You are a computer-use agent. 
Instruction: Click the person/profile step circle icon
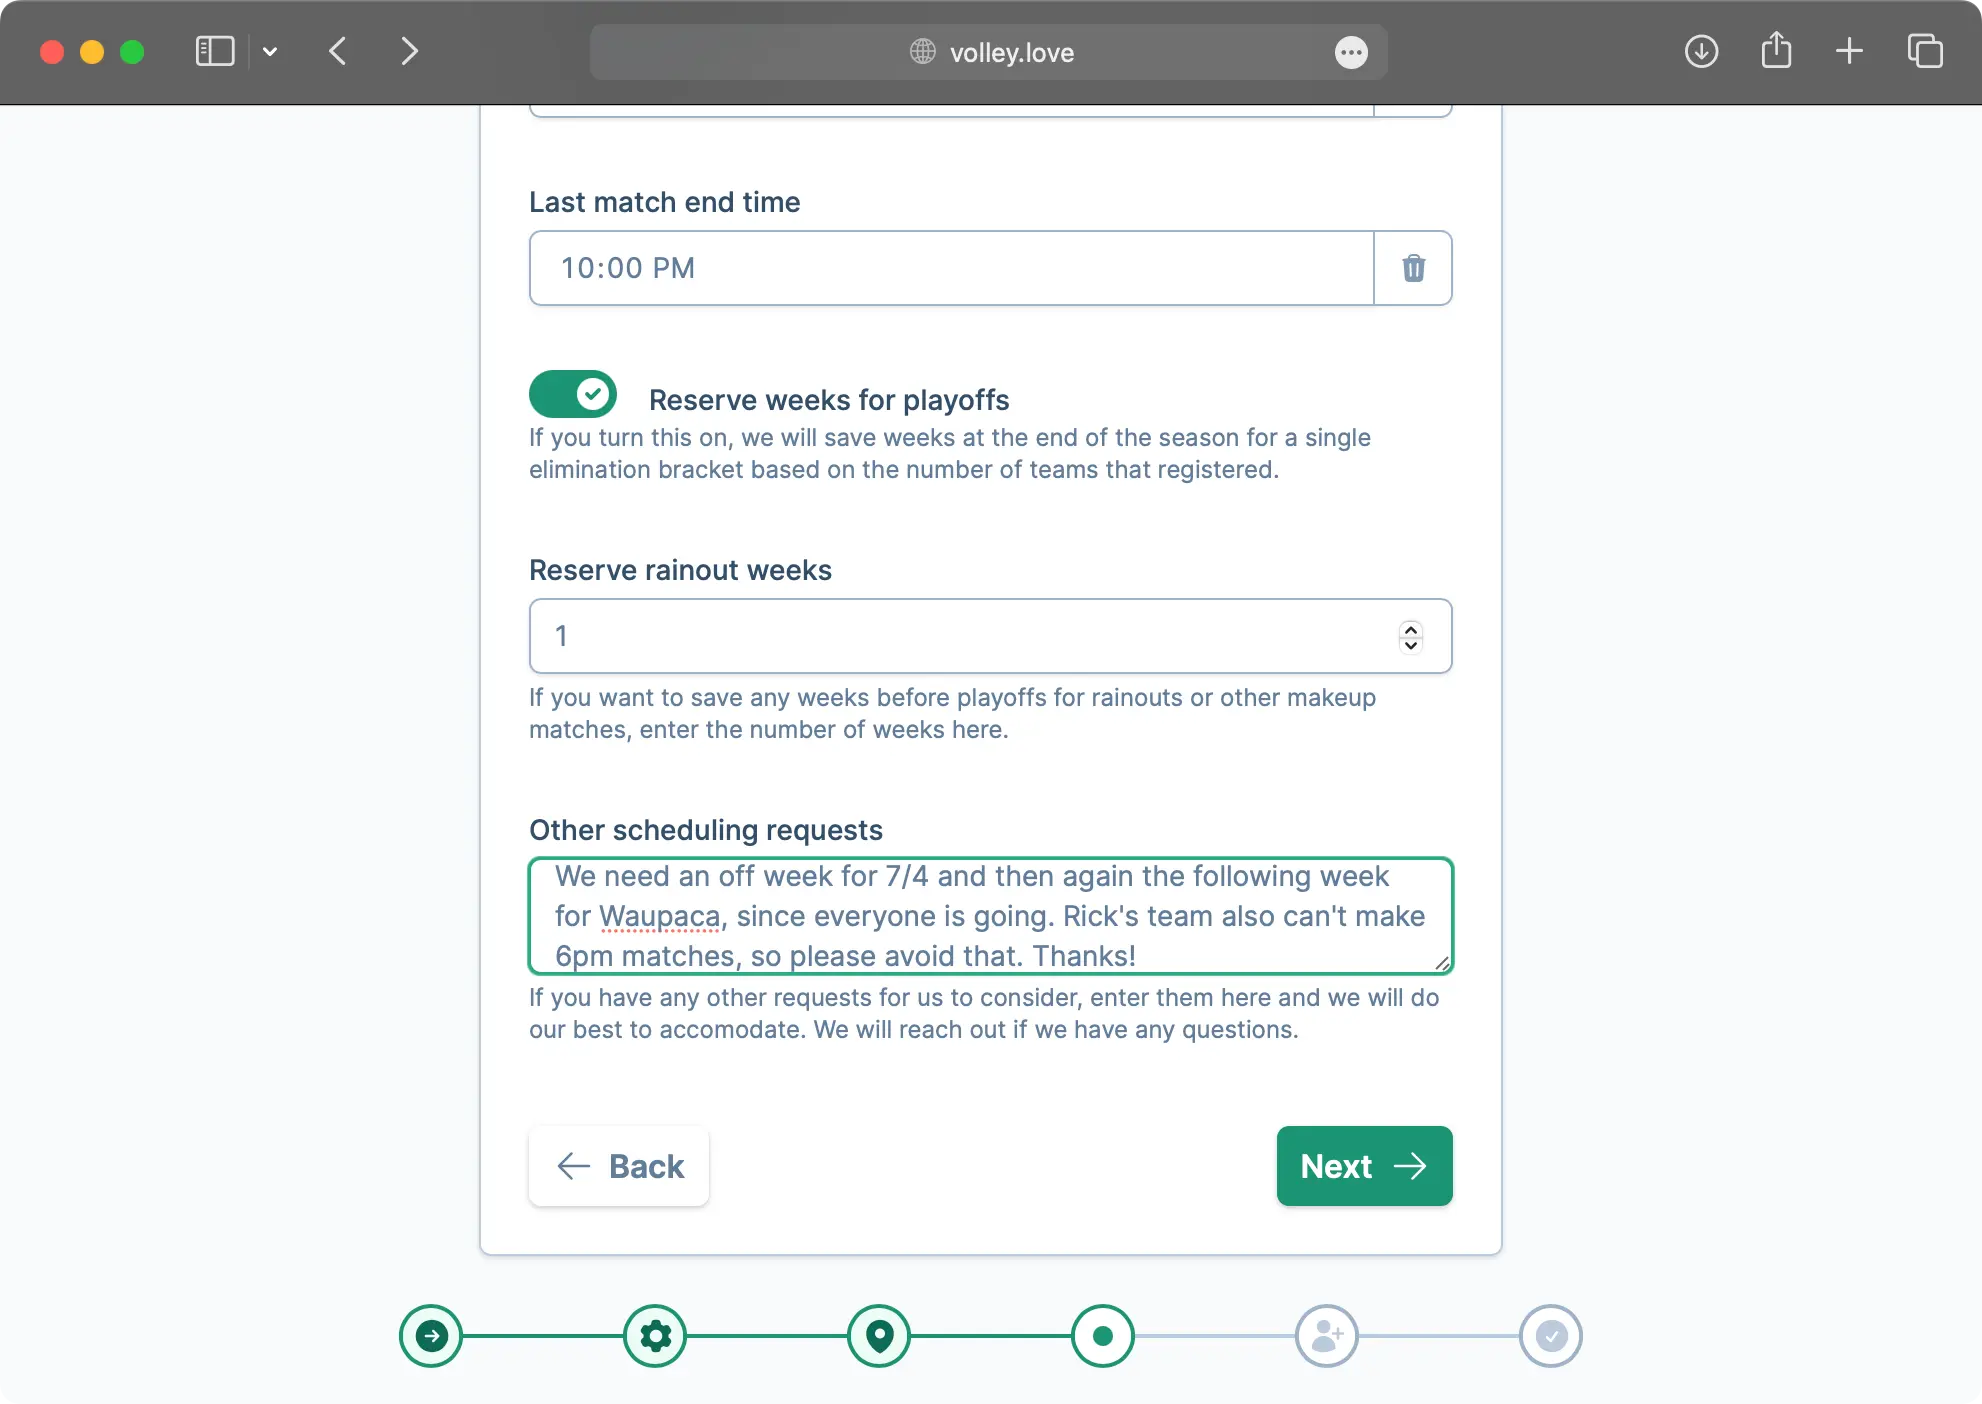(x=1326, y=1336)
